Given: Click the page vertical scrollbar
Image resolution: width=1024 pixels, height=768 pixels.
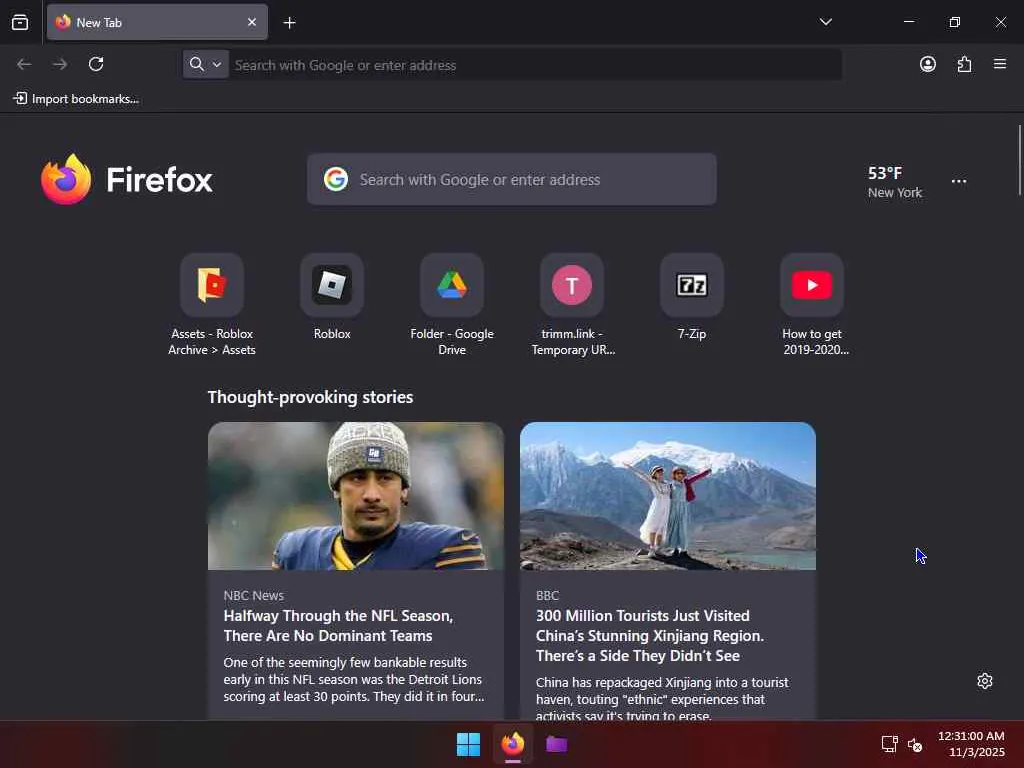Looking at the screenshot, I should click(x=1019, y=161).
